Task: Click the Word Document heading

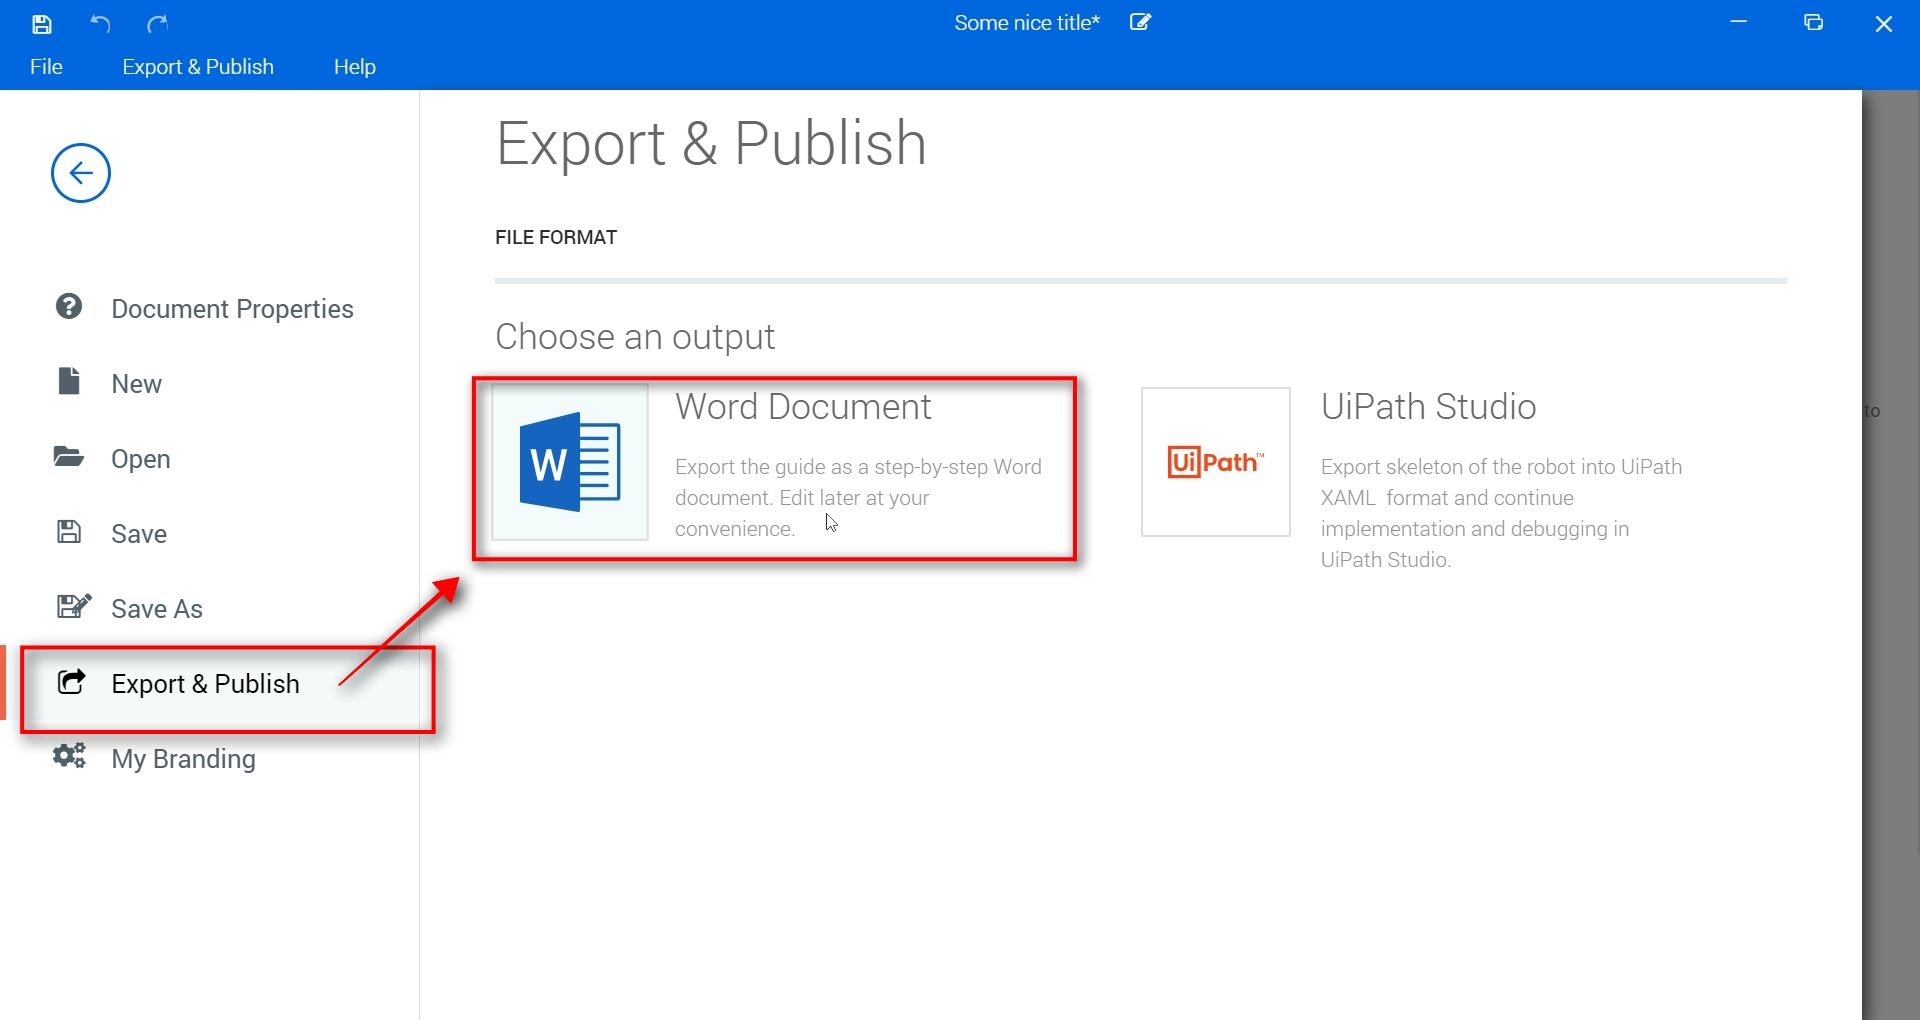Action: click(x=803, y=407)
